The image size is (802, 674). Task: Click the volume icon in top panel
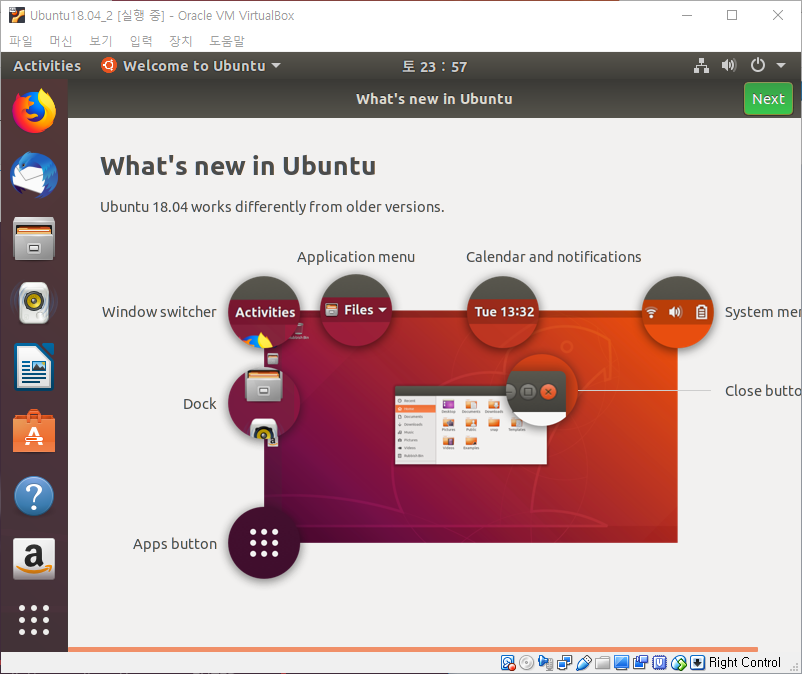tap(729, 65)
